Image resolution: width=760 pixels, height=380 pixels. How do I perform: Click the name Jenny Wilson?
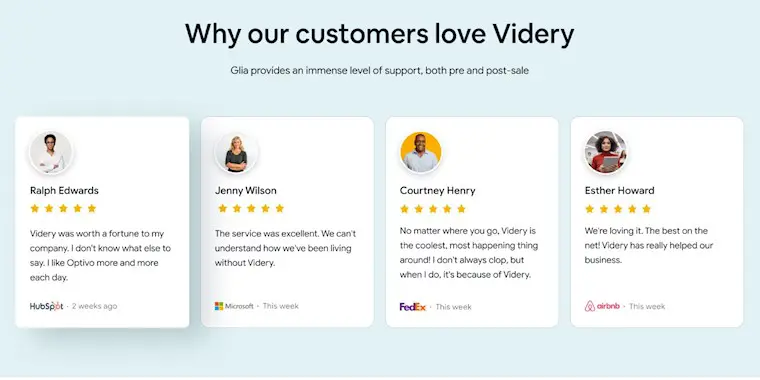pos(246,191)
